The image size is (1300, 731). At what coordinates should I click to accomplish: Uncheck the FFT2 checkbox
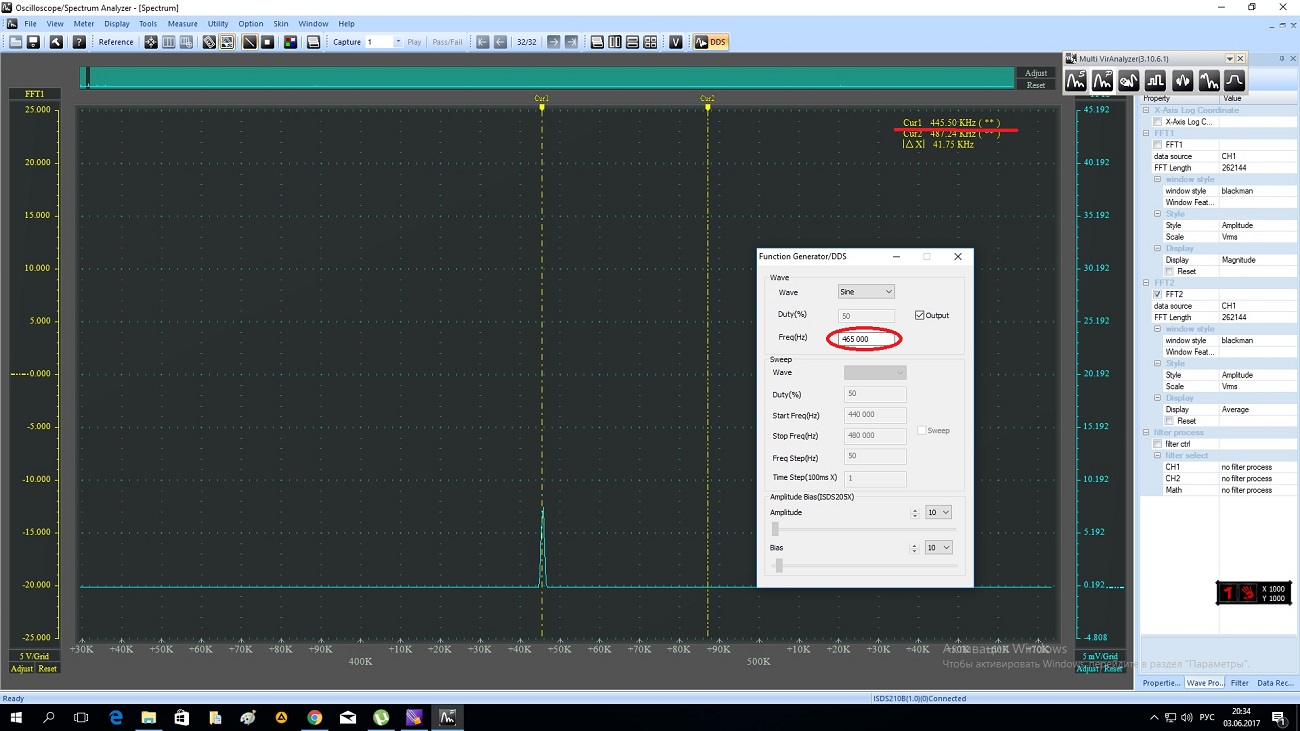point(1158,294)
